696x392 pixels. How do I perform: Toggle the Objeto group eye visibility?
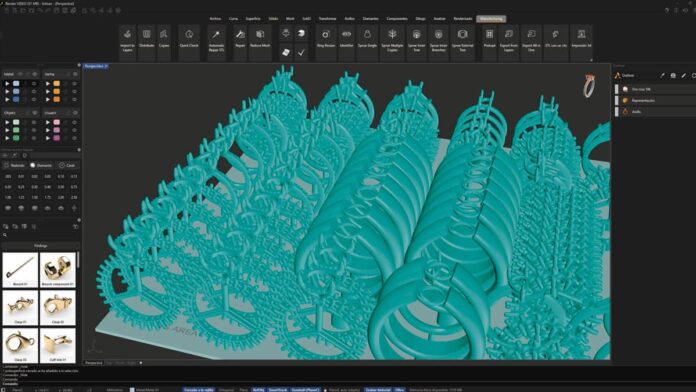pos(35,113)
